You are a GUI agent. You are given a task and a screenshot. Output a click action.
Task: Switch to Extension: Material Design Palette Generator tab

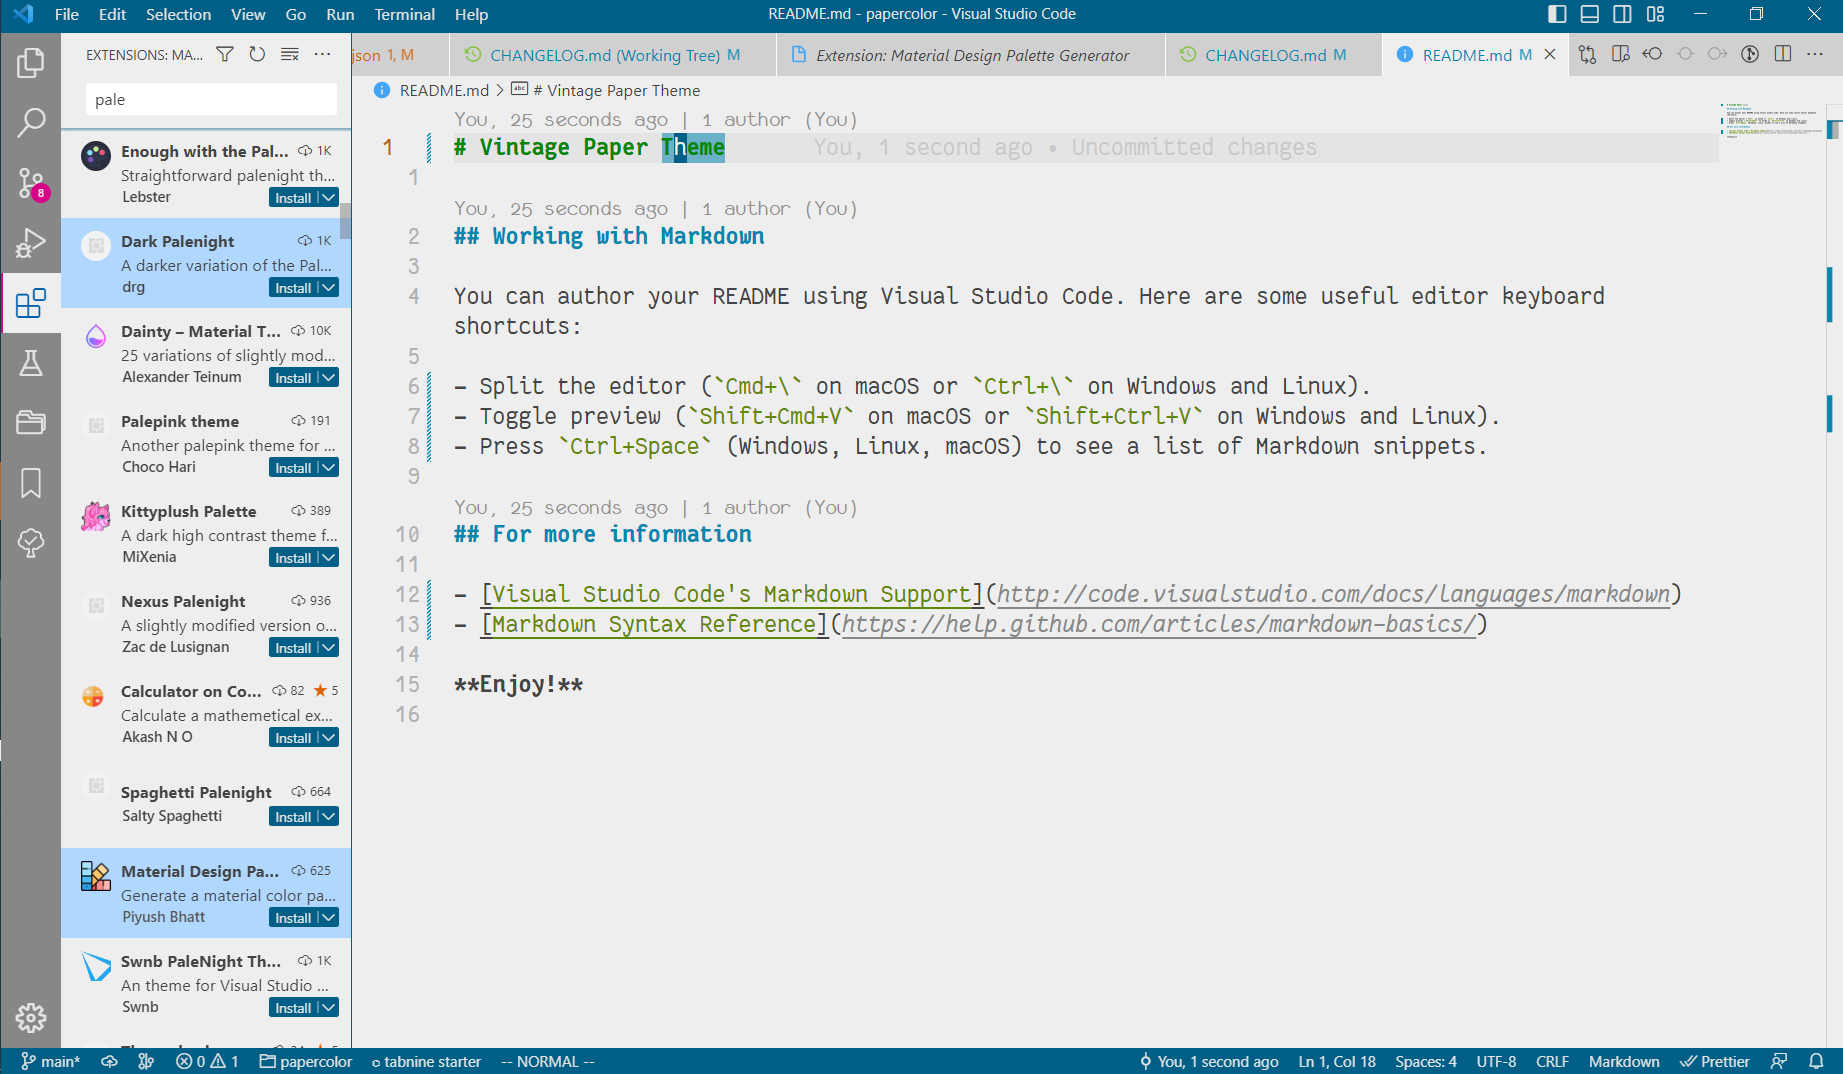pos(971,55)
